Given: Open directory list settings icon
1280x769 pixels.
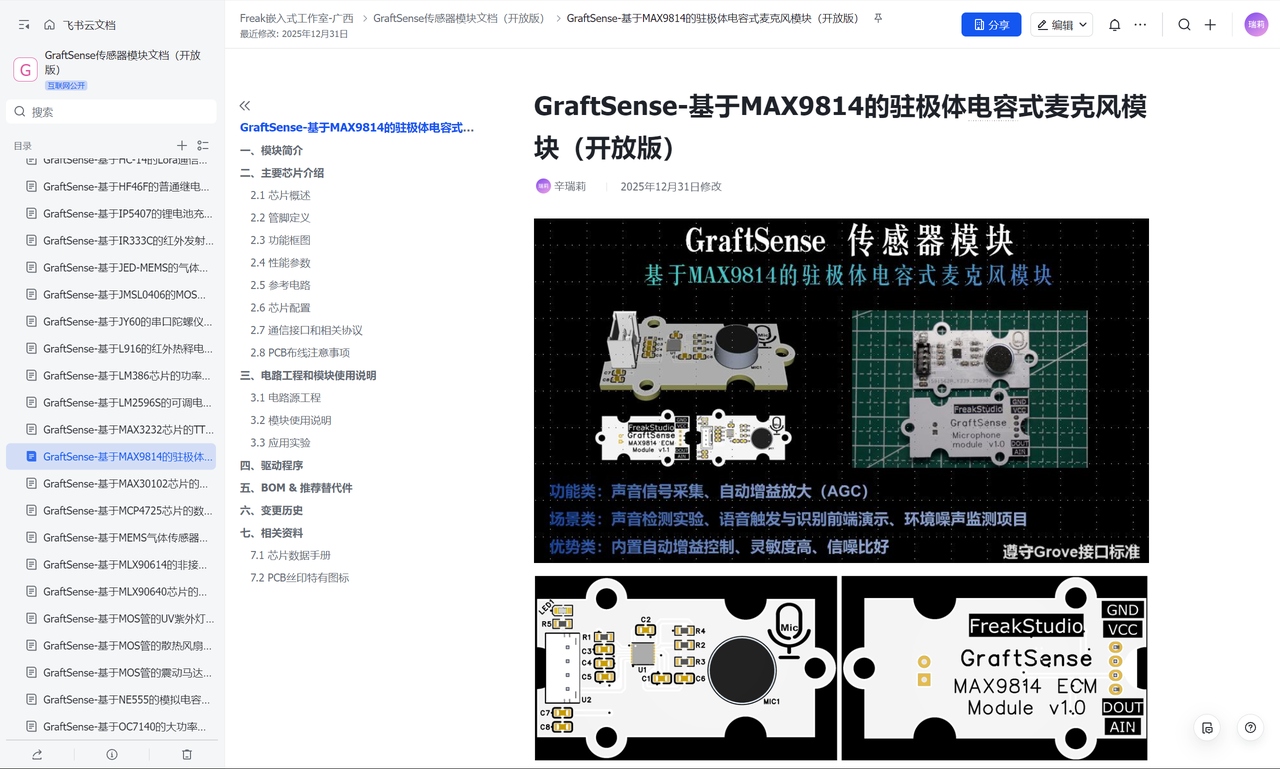Looking at the screenshot, I should (203, 146).
